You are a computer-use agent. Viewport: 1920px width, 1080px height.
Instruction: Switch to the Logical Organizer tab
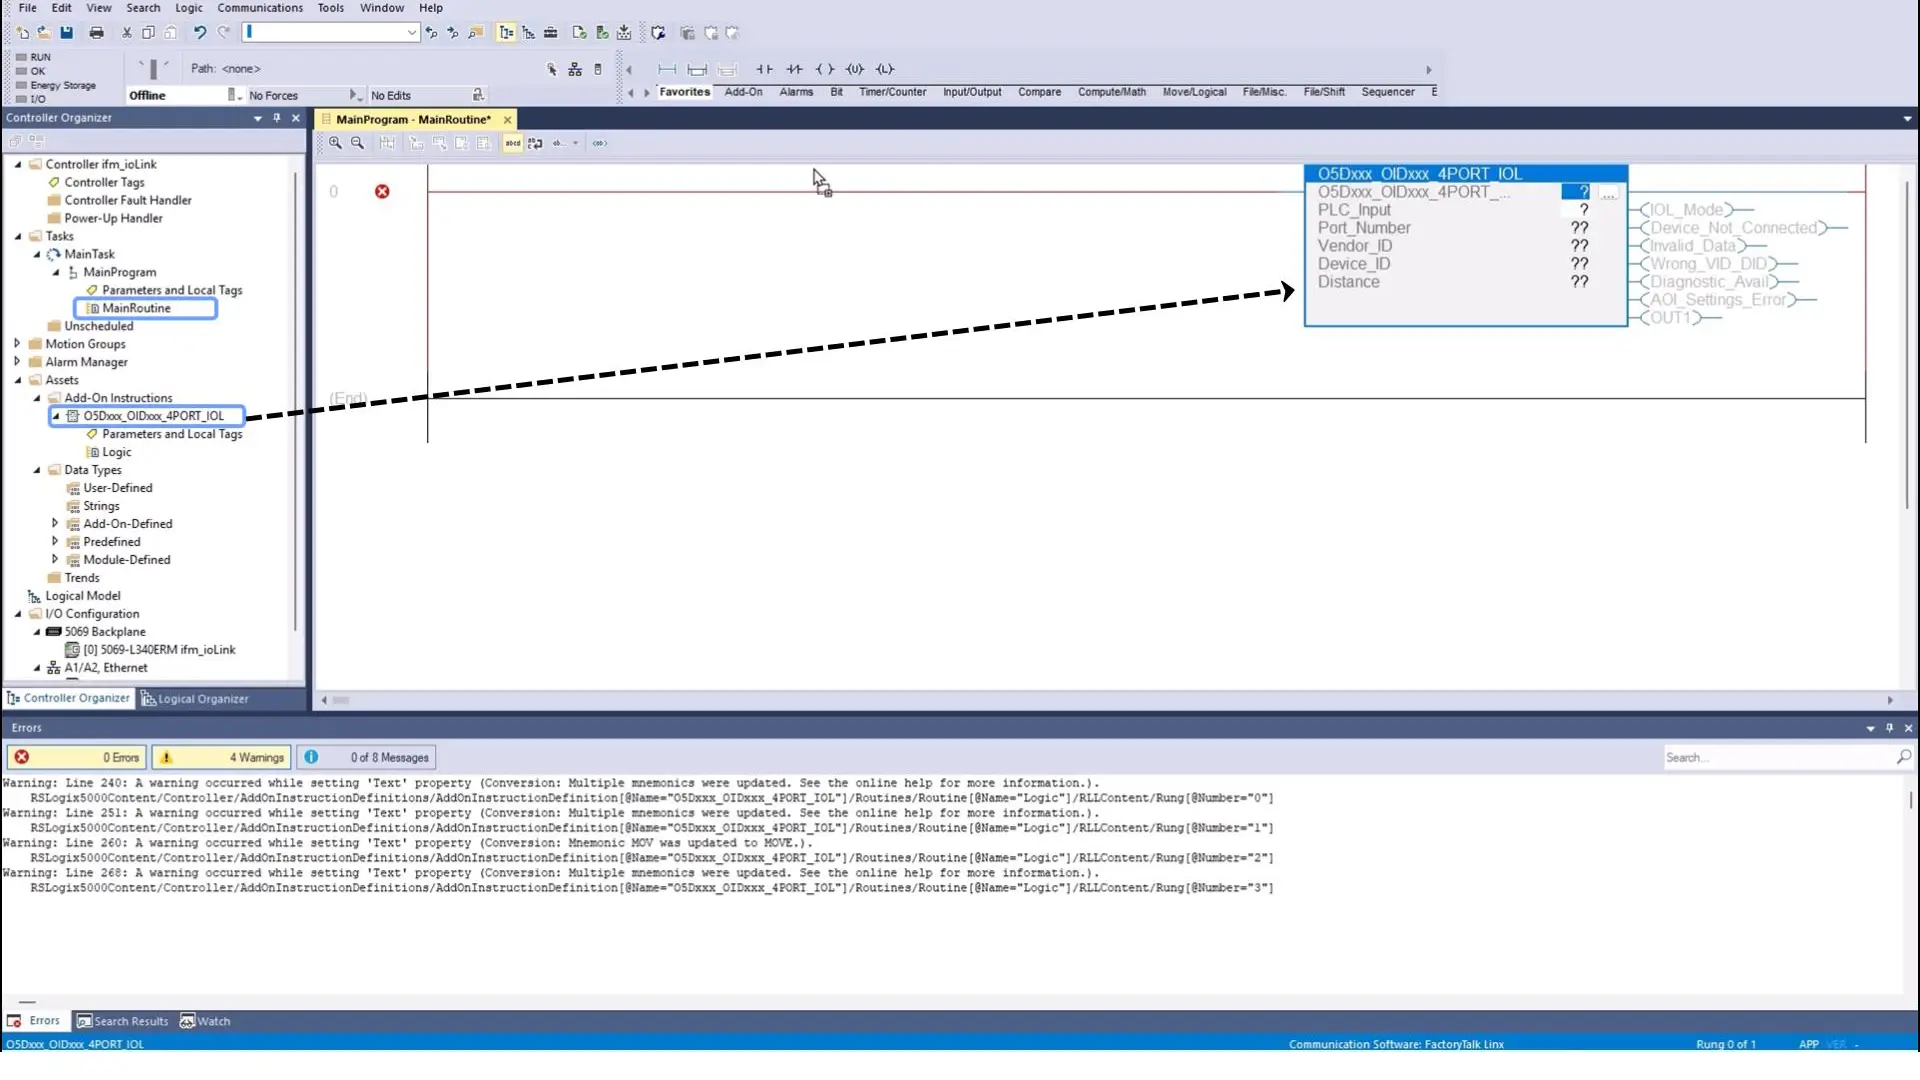195,699
